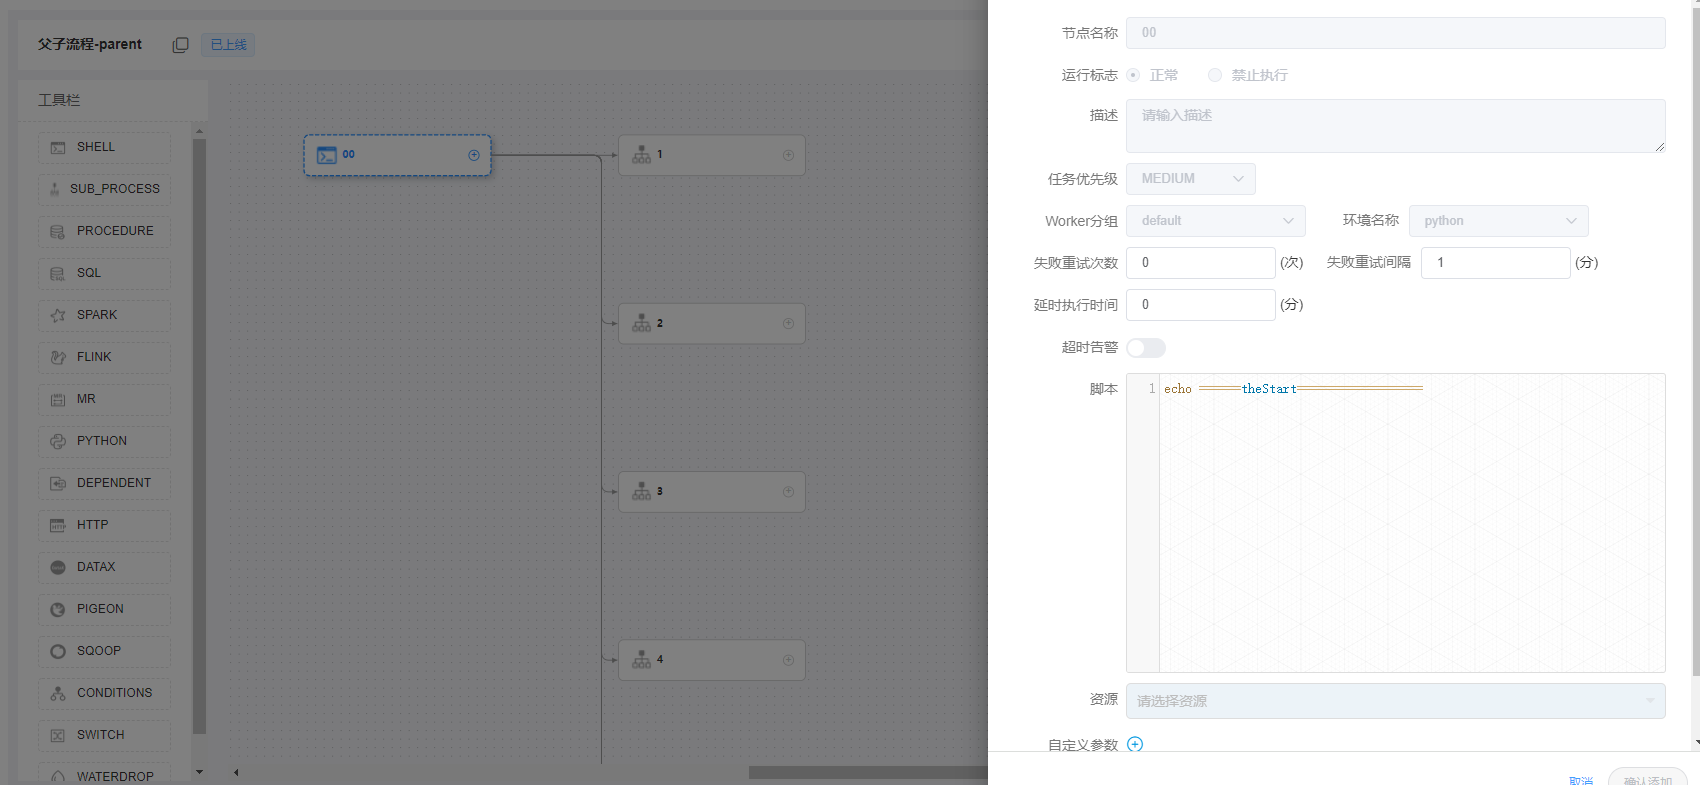This screenshot has width=1700, height=785.
Task: Open the Worker分组 default dropdown
Action: (1216, 221)
